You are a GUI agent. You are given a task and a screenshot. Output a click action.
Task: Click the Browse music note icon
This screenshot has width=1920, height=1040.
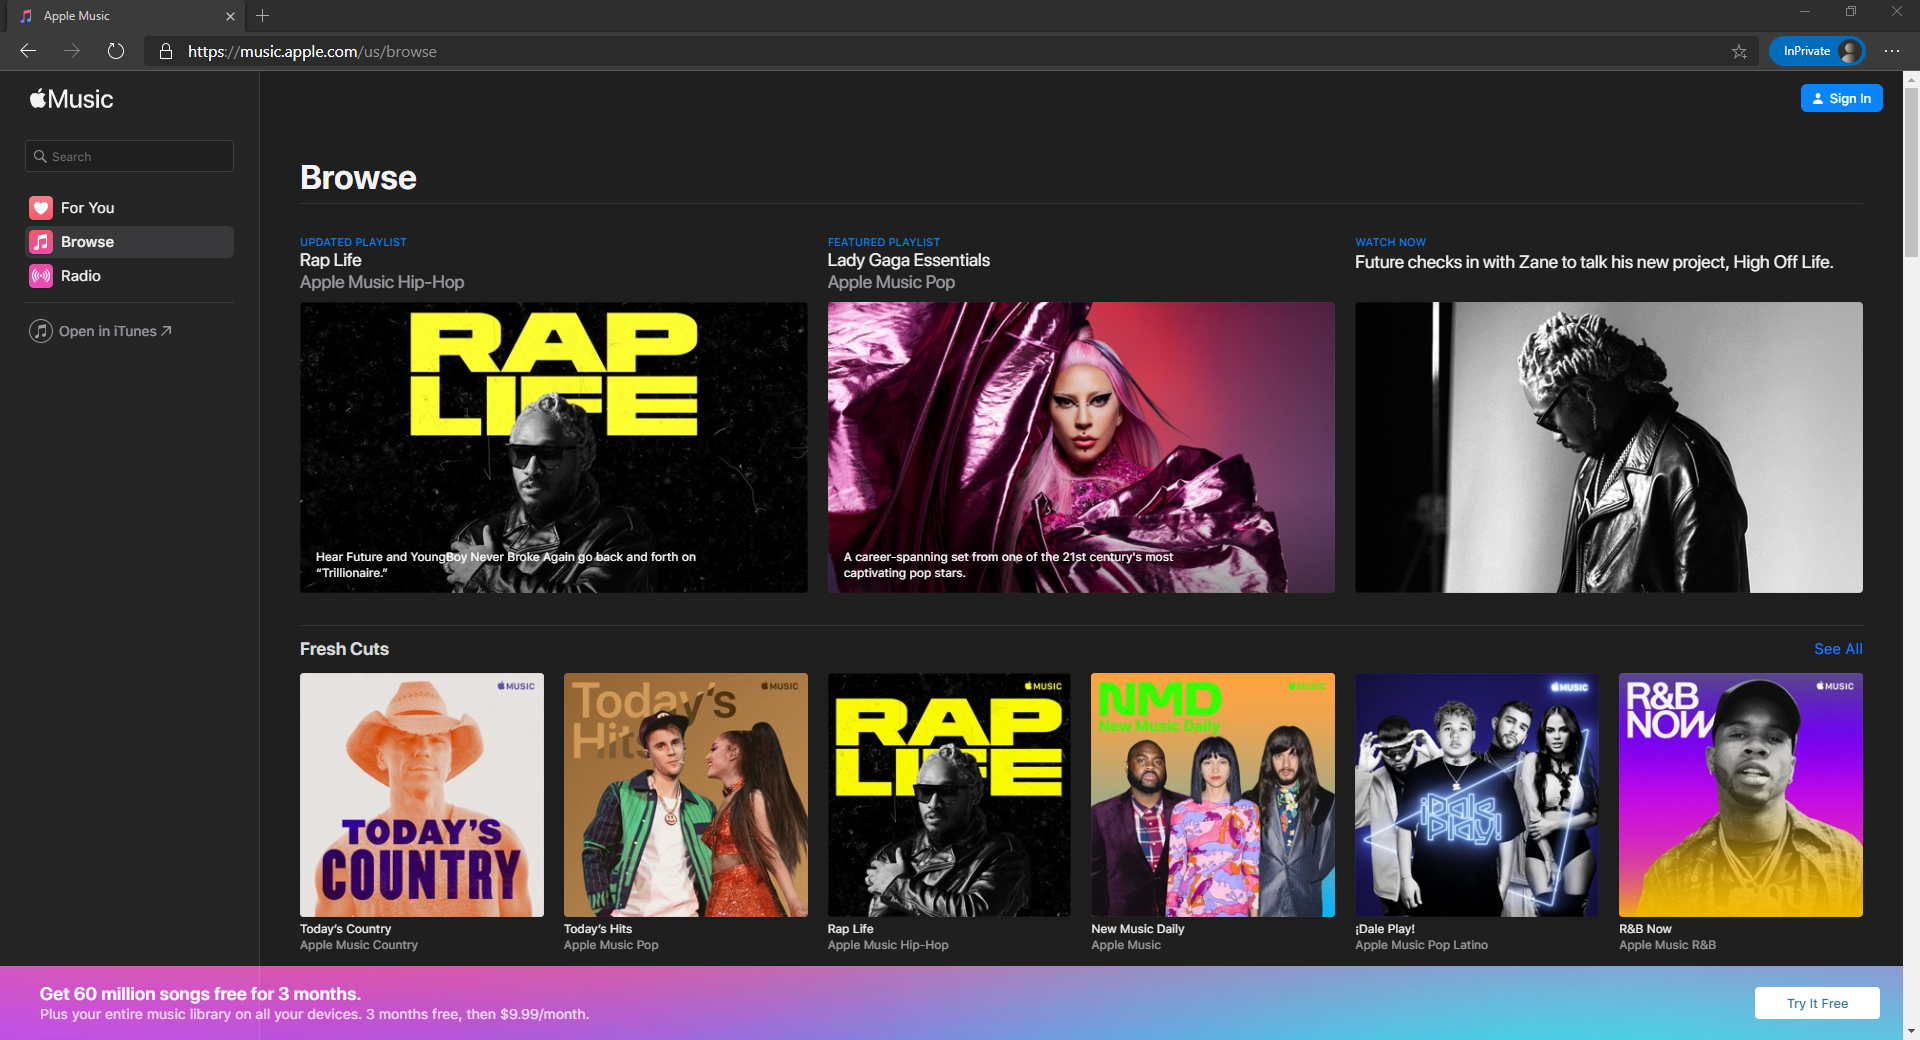click(41, 242)
